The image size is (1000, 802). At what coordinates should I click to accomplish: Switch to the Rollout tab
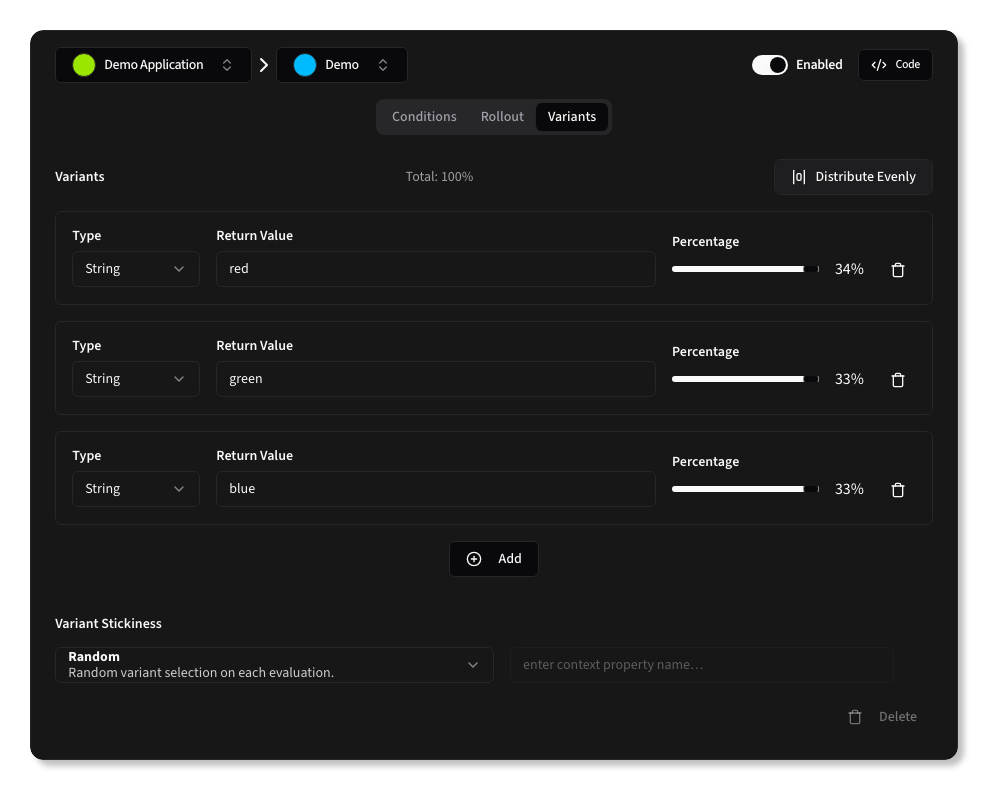click(x=502, y=117)
